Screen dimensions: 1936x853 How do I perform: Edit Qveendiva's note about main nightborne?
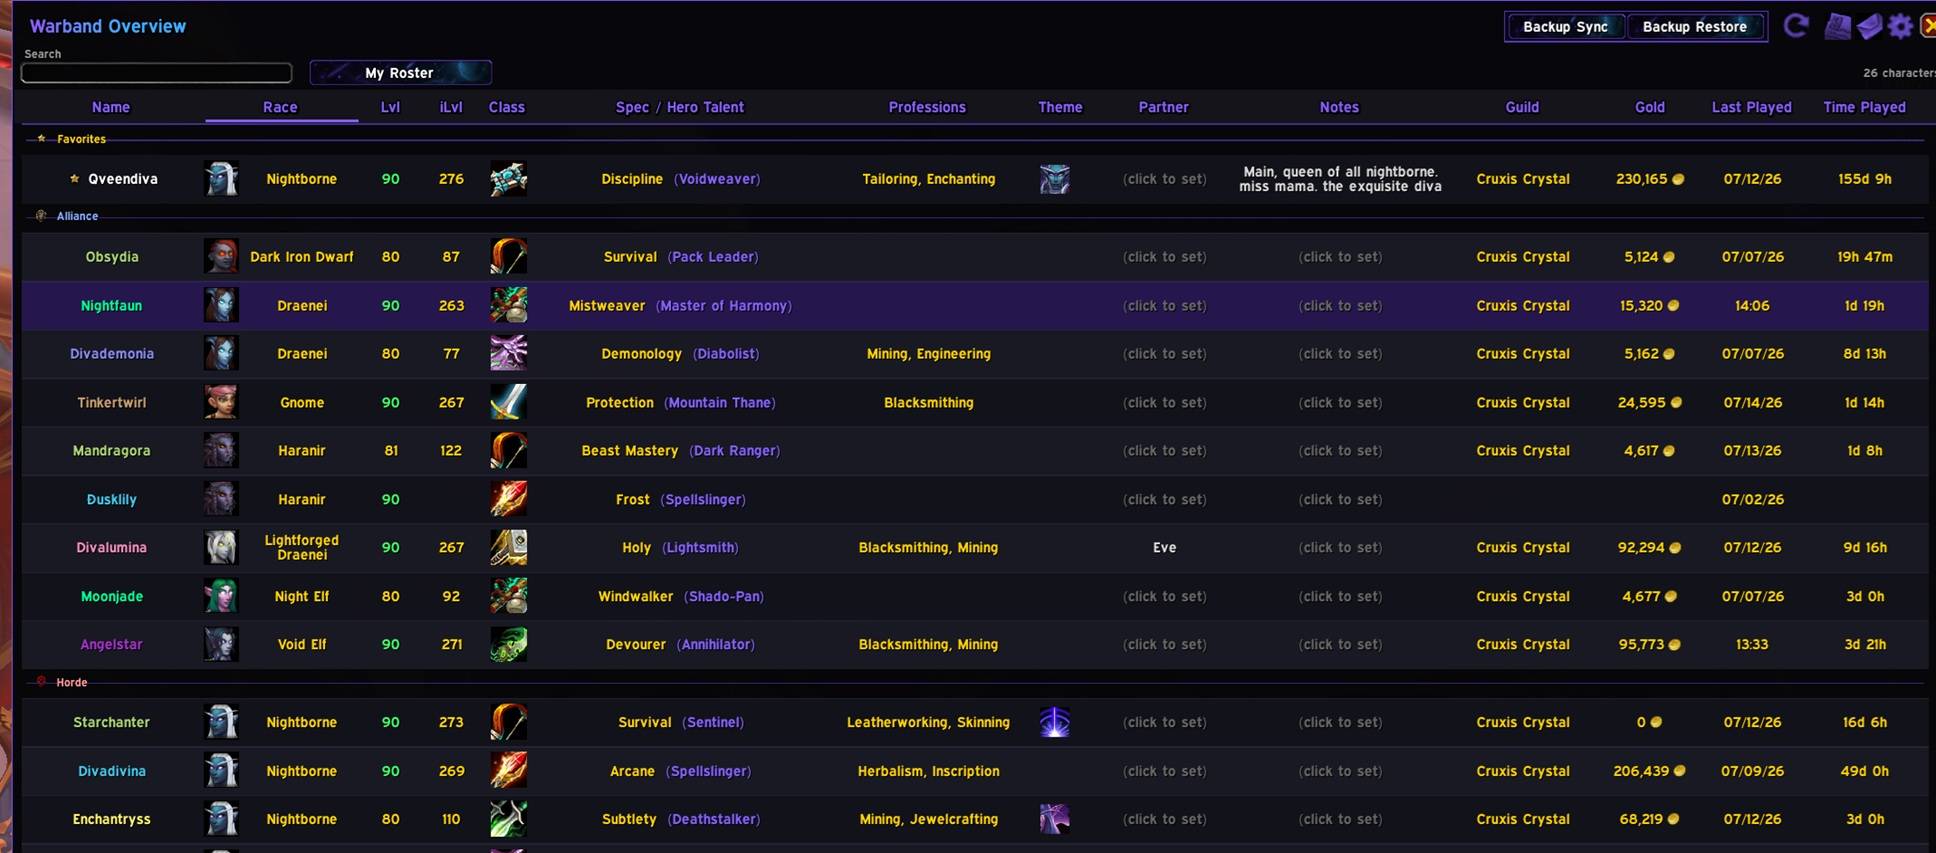point(1340,179)
